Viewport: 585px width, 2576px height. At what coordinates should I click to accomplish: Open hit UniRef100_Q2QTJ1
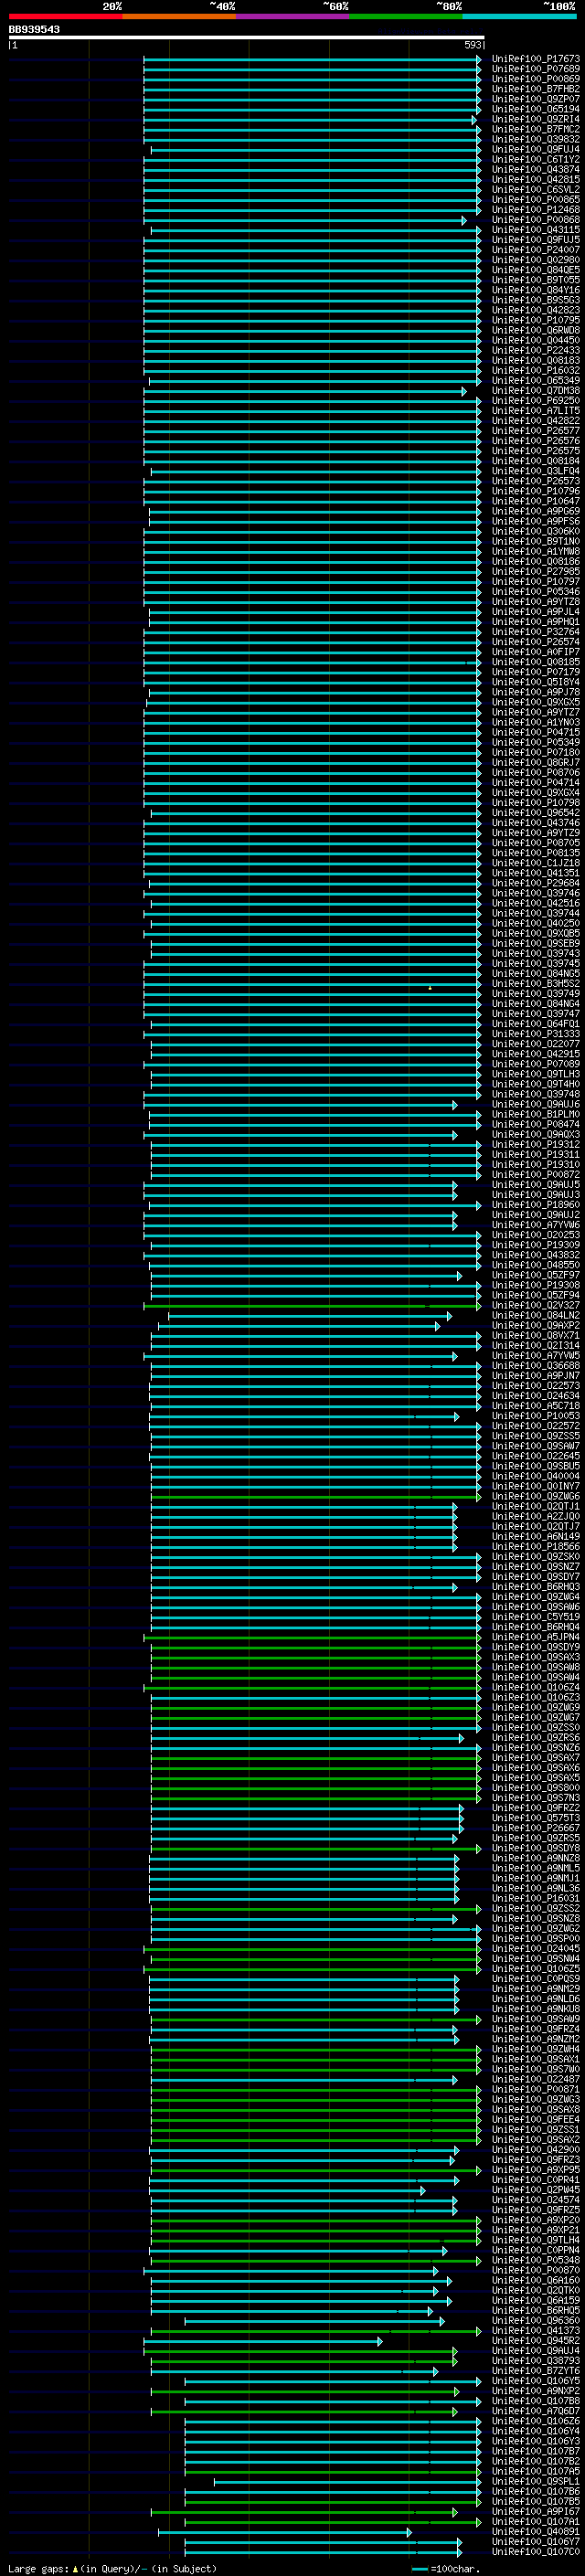pyautogui.click(x=536, y=1506)
